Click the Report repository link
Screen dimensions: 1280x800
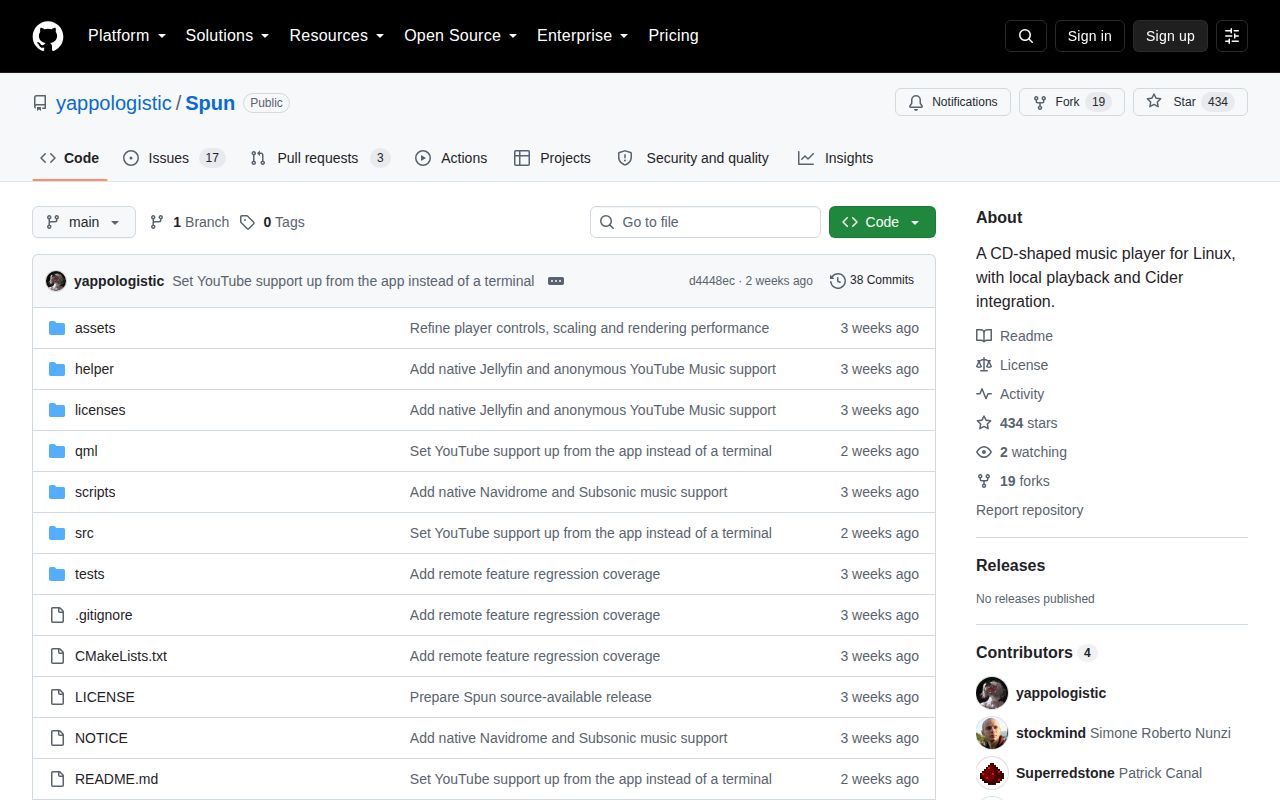click(1029, 510)
